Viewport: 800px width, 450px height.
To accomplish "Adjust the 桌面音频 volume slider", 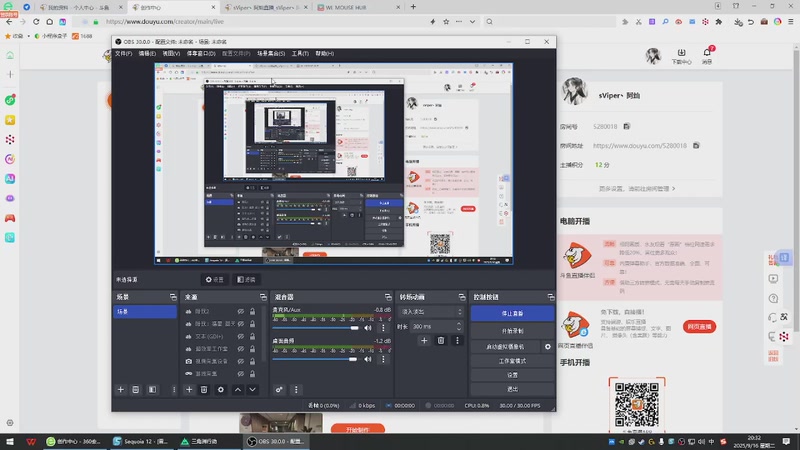I will pos(316,359).
